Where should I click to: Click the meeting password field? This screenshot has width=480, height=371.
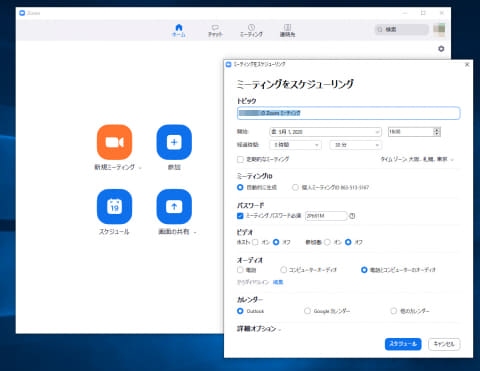coord(326,216)
